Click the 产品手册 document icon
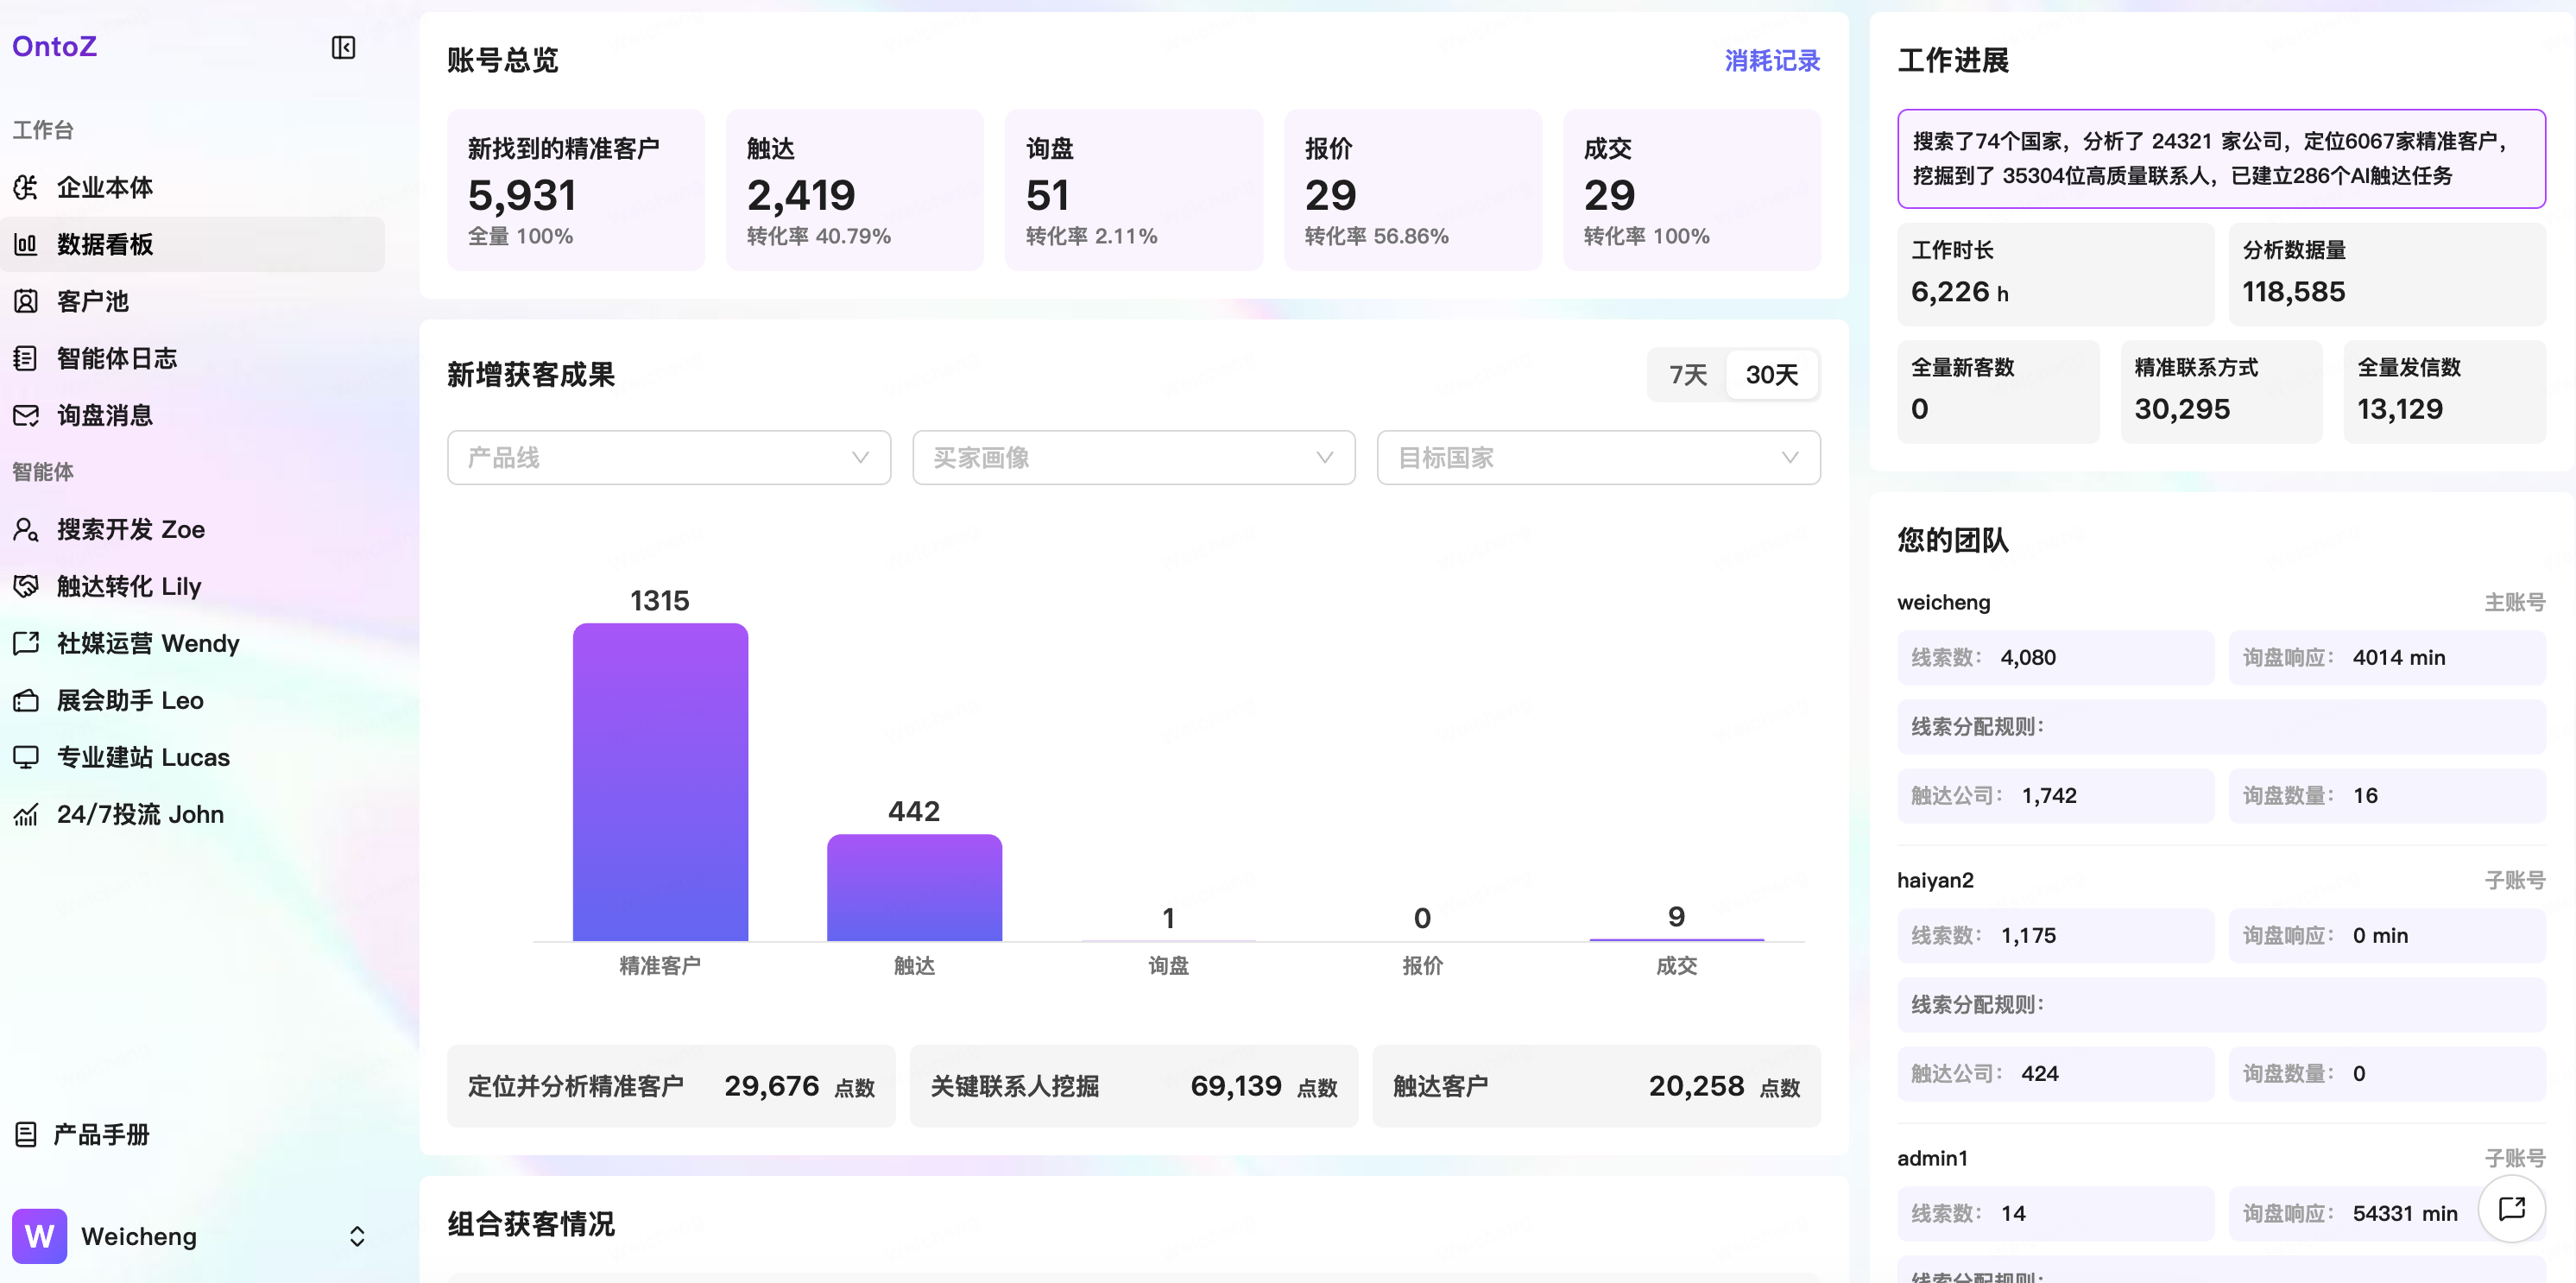Viewport: 2576px width, 1283px height. (26, 1134)
